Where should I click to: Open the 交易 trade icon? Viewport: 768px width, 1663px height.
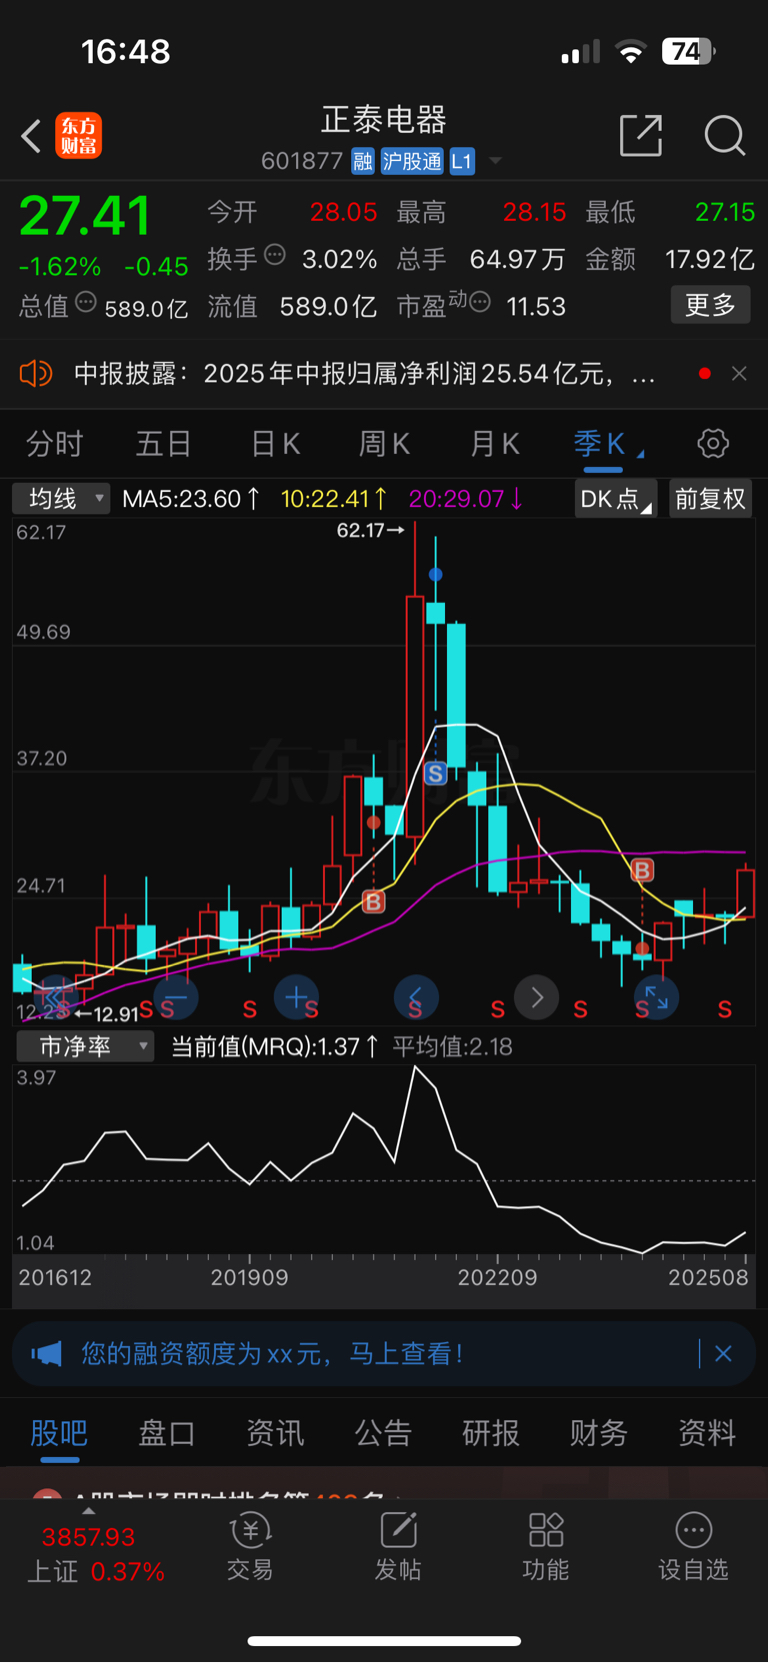pyautogui.click(x=250, y=1546)
